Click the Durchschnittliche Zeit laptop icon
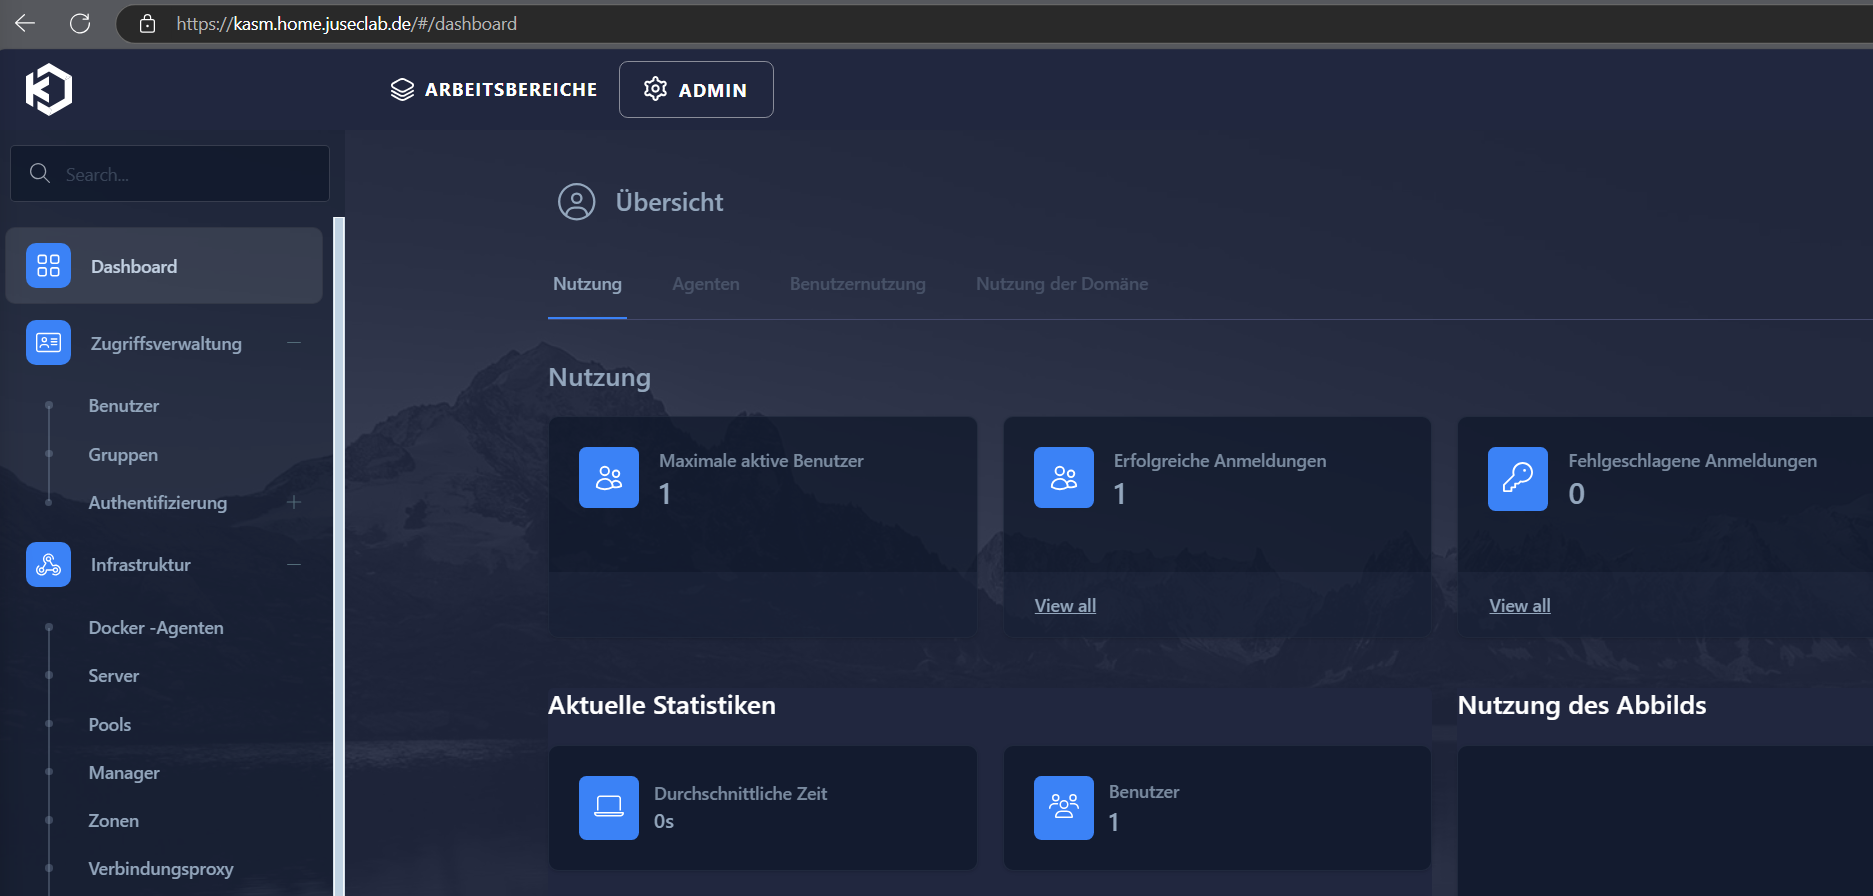The image size is (1873, 896). click(609, 808)
